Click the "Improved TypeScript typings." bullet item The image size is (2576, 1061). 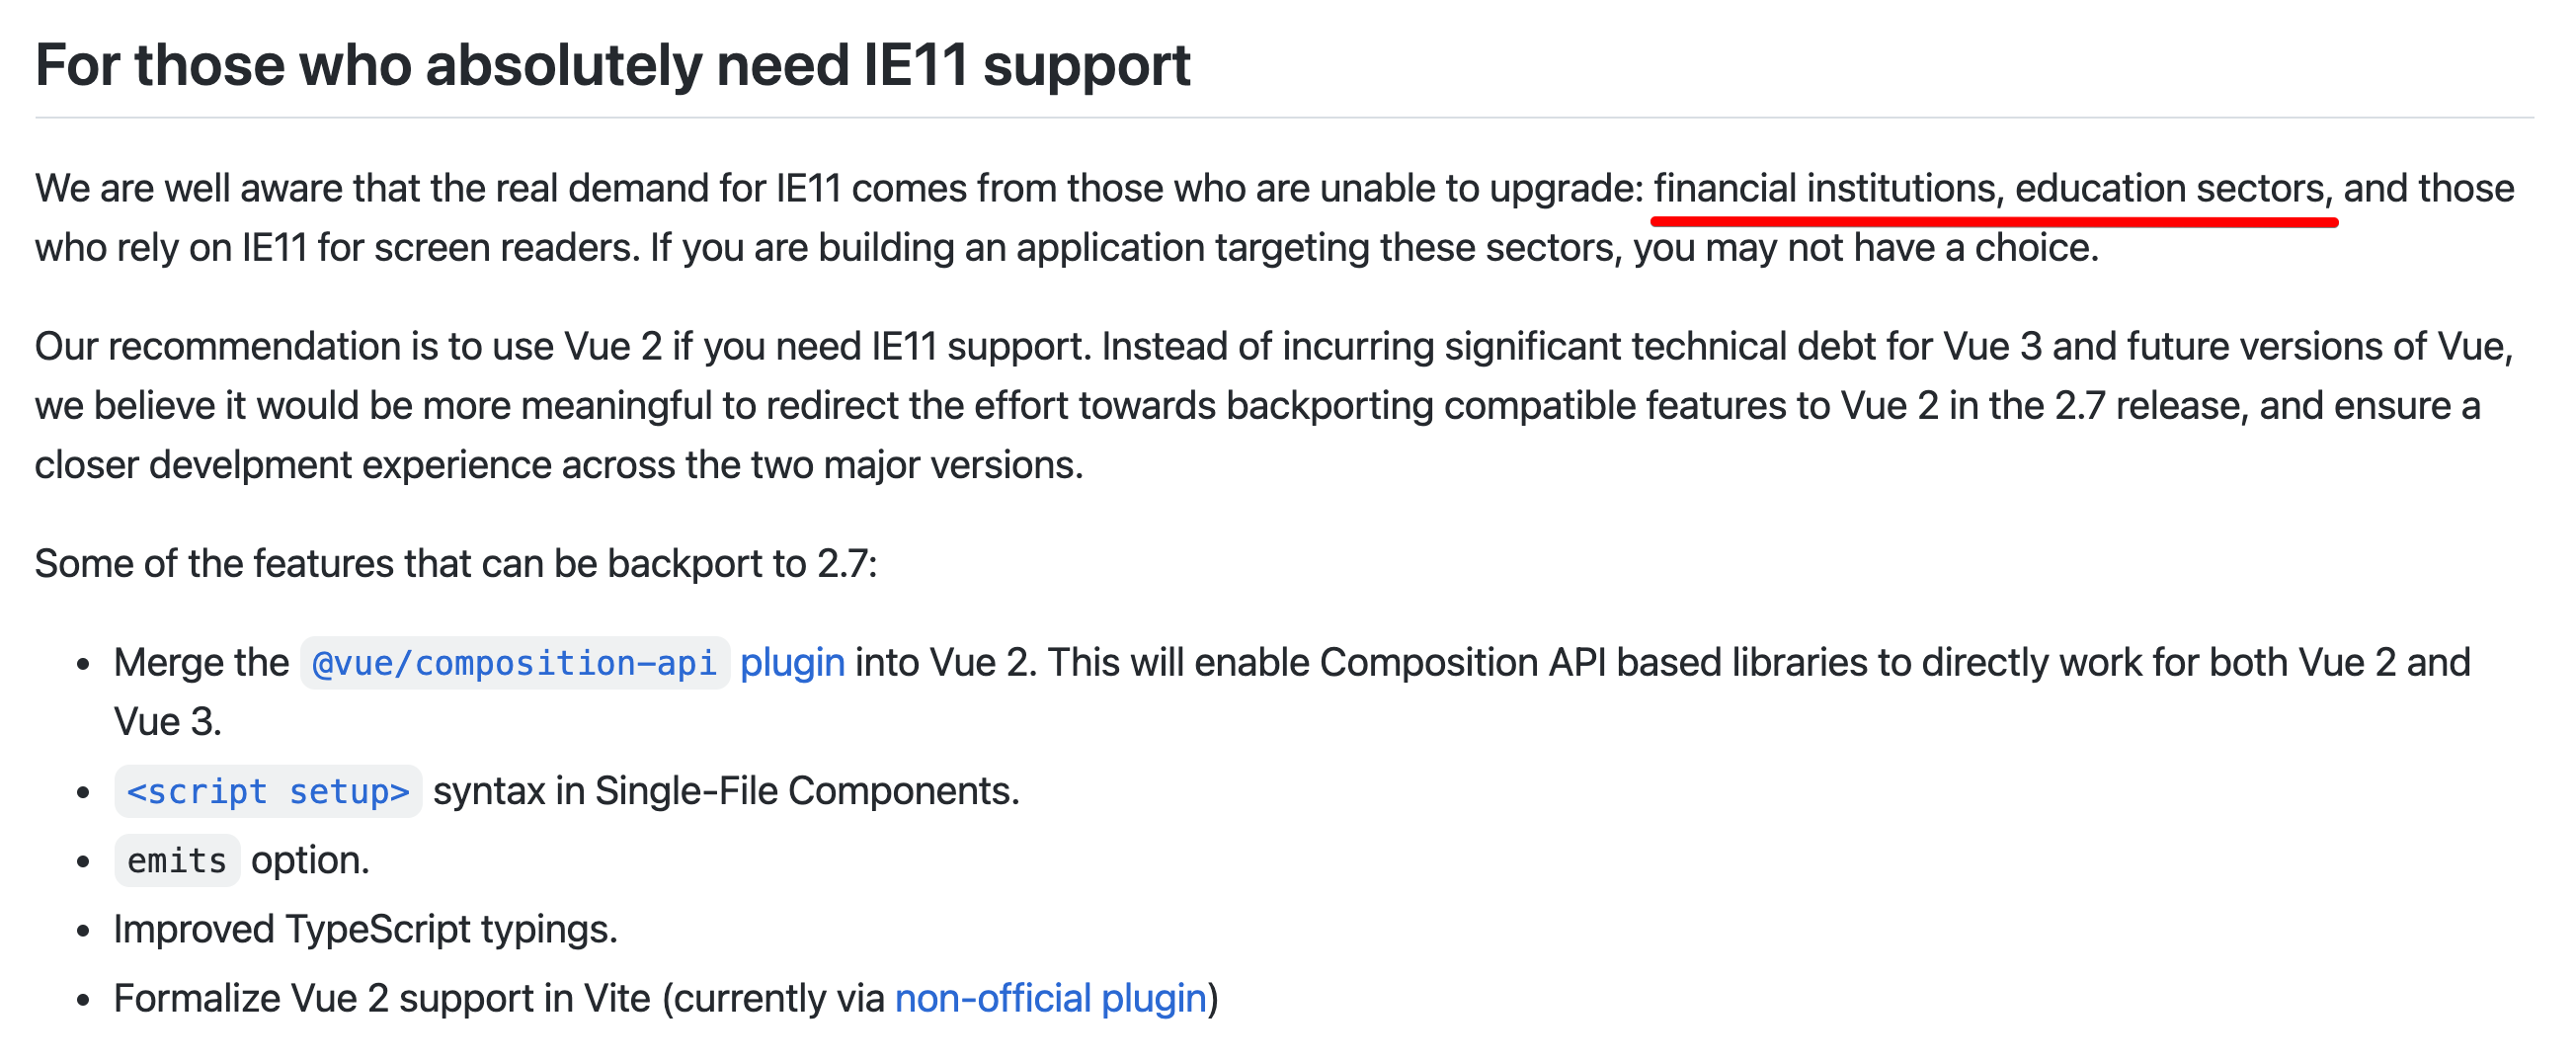[x=365, y=930]
